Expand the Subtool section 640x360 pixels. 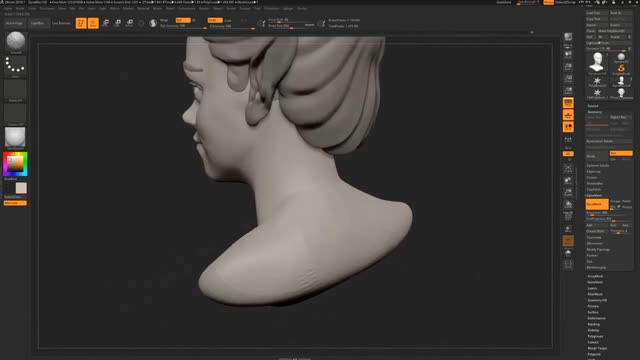click(x=593, y=106)
